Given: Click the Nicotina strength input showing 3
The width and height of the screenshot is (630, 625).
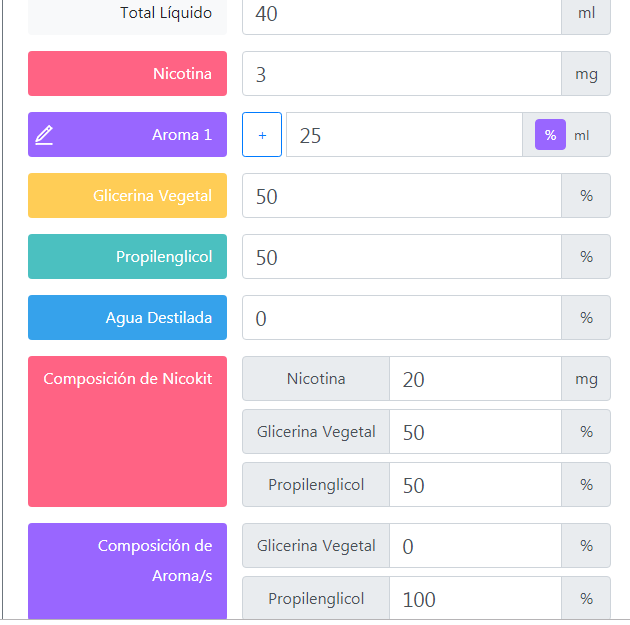Looking at the screenshot, I should click(x=401, y=74).
